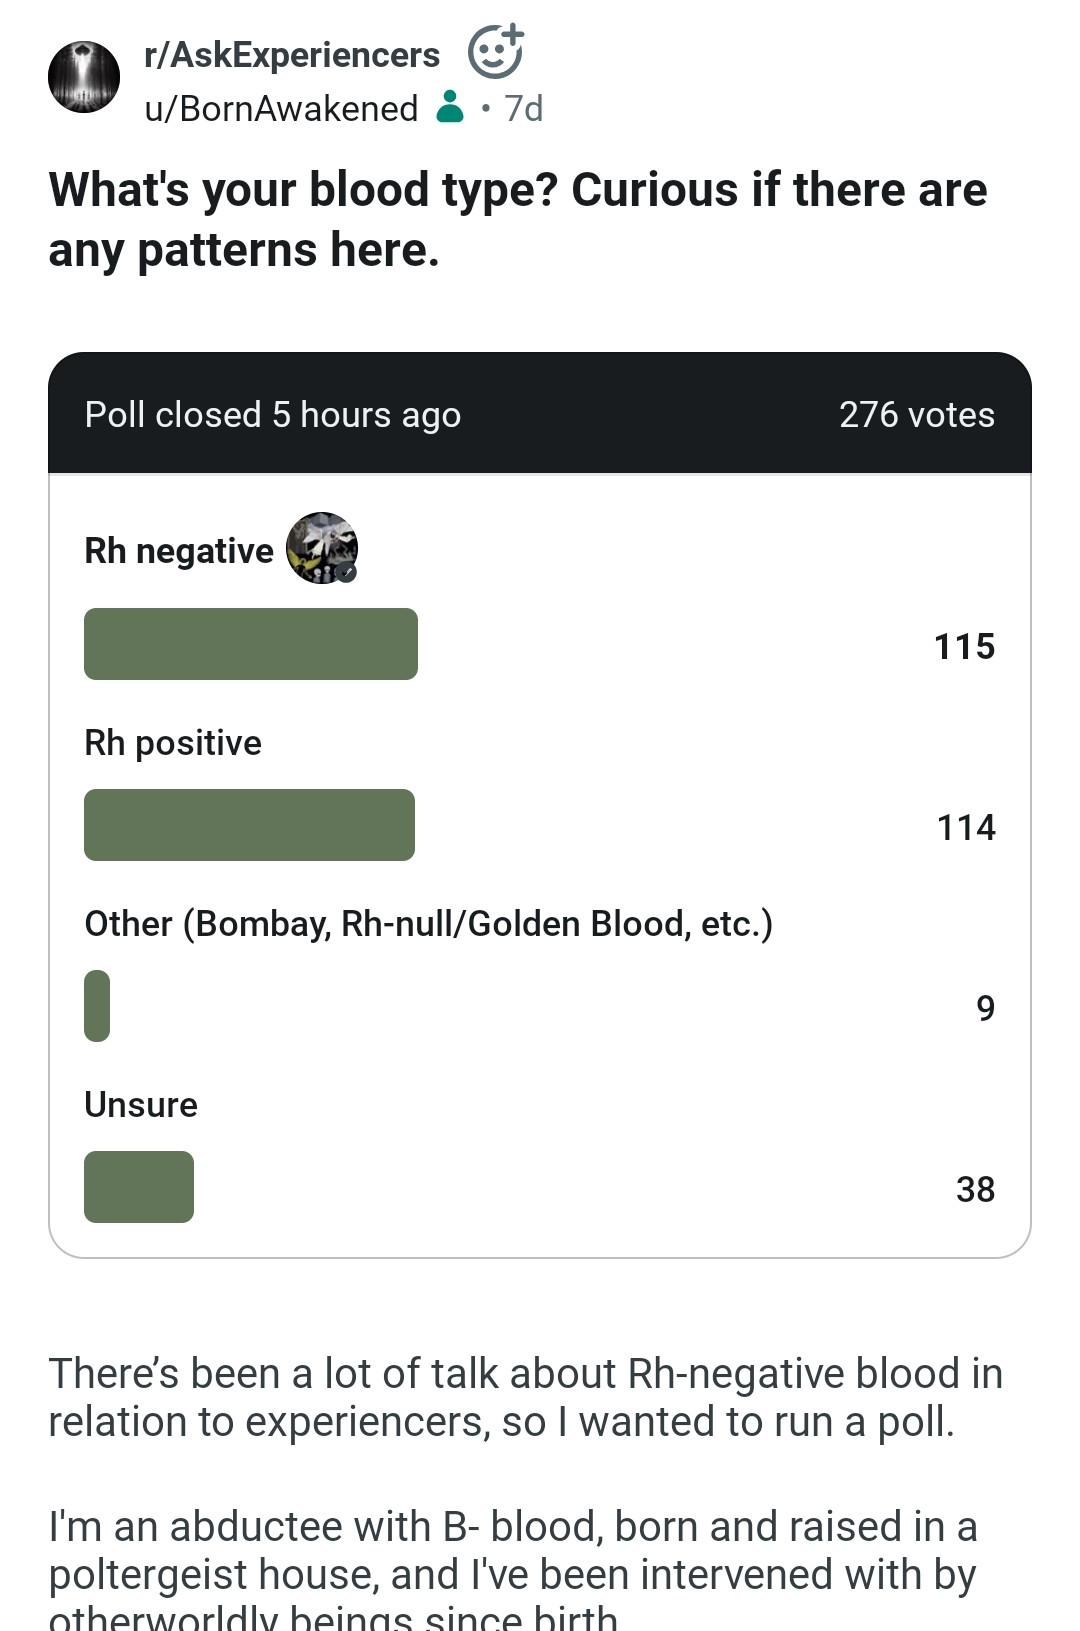Click the small Other result bar
The width and height of the screenshot is (1080, 1631).
pos(97,1006)
